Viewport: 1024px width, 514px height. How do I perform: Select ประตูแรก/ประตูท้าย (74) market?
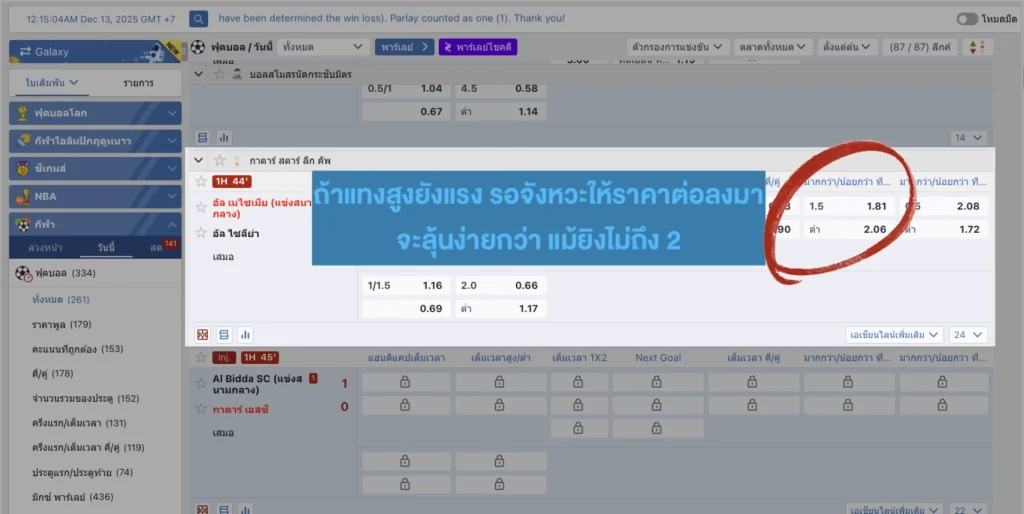(x=82, y=472)
